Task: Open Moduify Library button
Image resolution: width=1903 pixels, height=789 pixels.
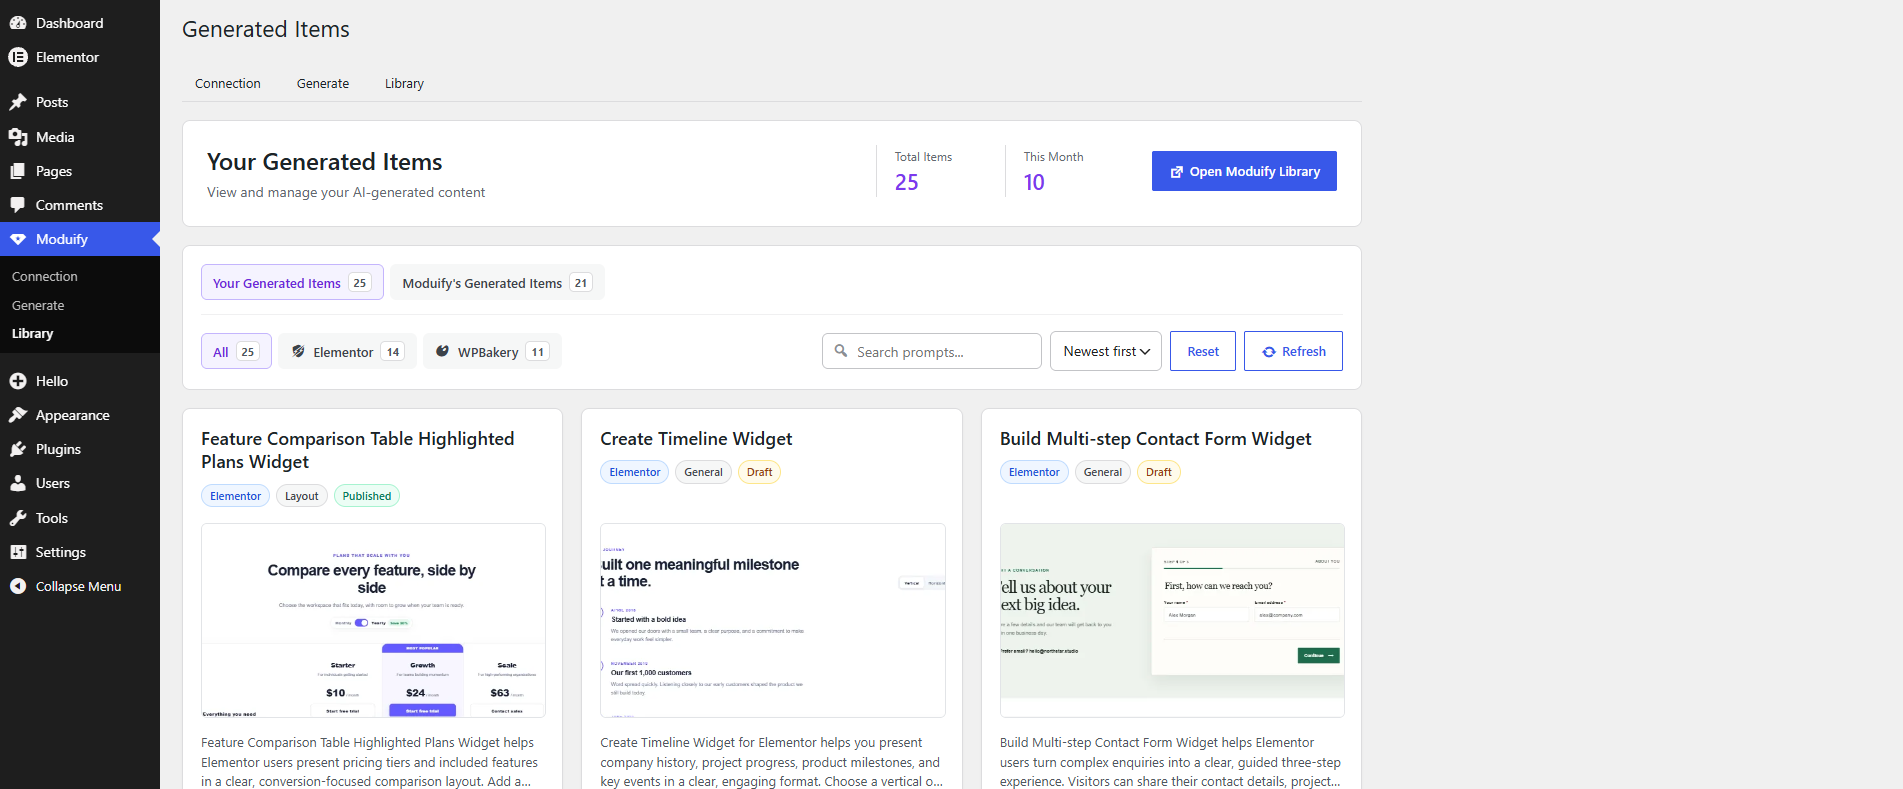Action: tap(1244, 171)
